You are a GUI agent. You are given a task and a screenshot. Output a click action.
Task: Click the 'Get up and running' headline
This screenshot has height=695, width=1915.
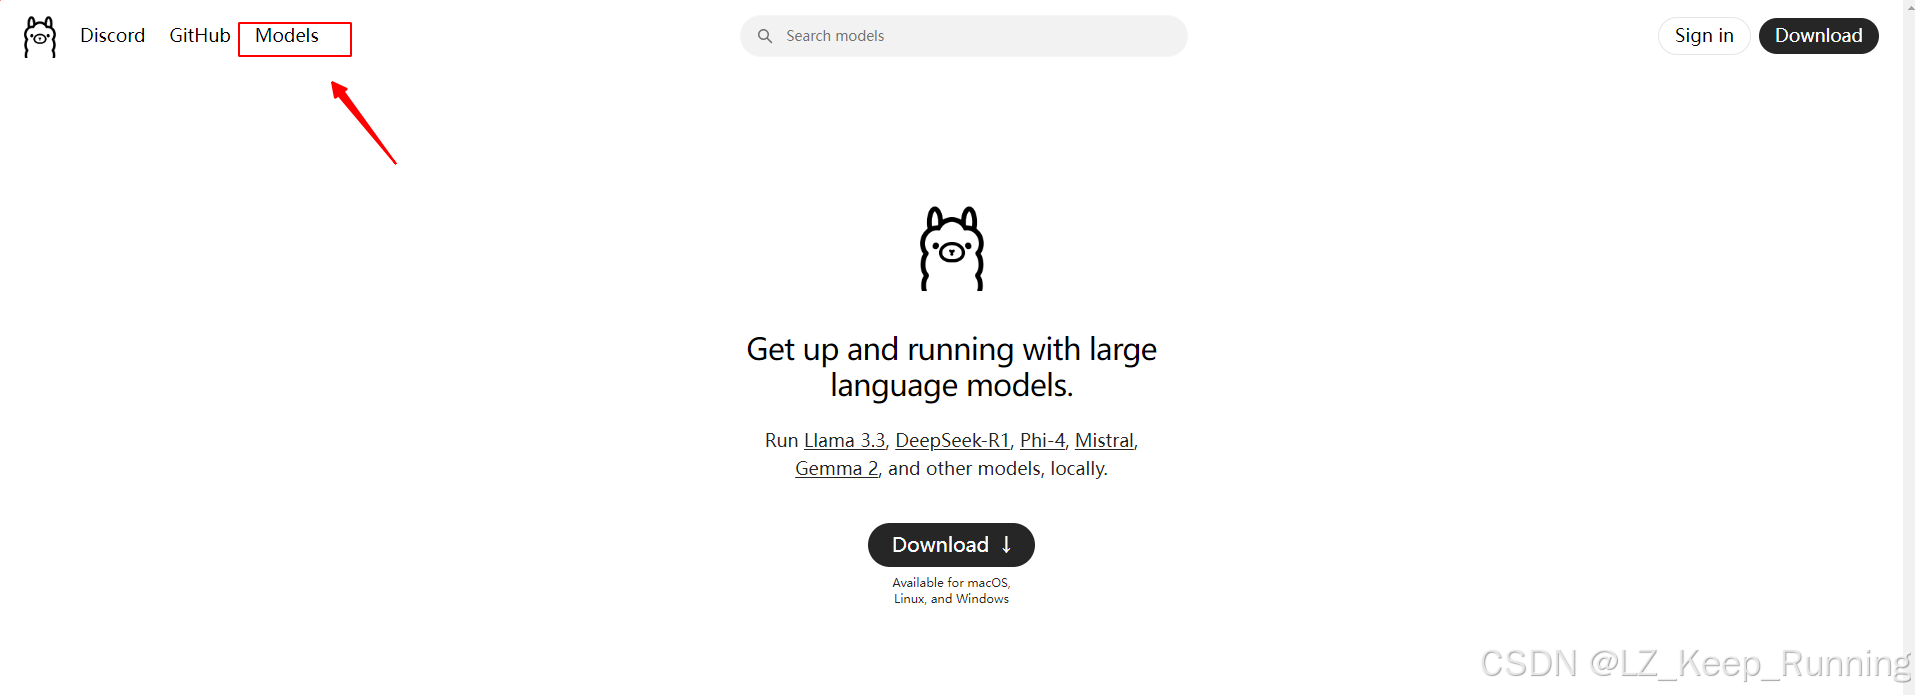point(952,367)
